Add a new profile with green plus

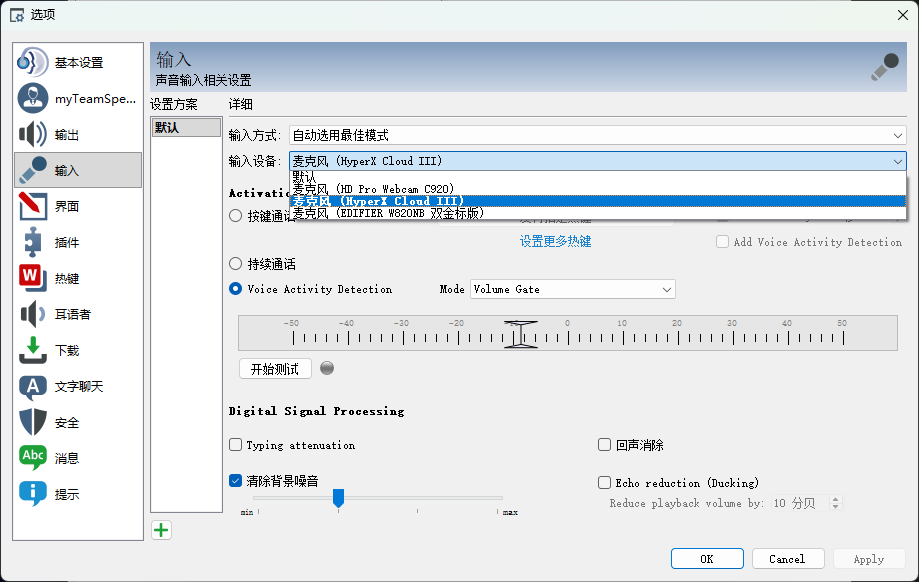tap(161, 530)
